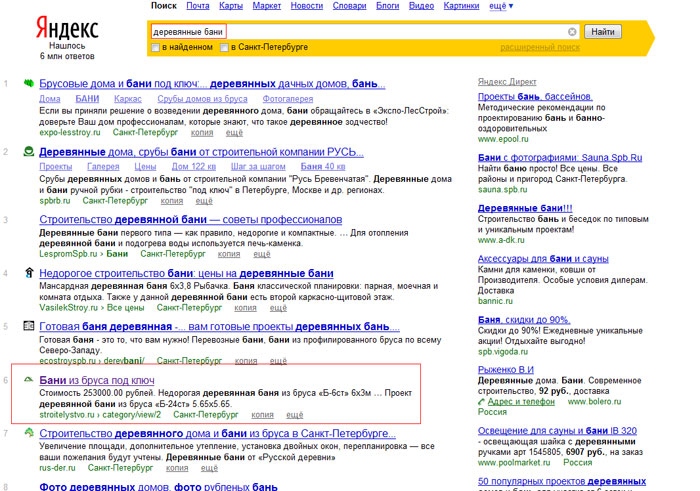Open cached 'копия' of expo-lesstroy.ru result

(202, 133)
